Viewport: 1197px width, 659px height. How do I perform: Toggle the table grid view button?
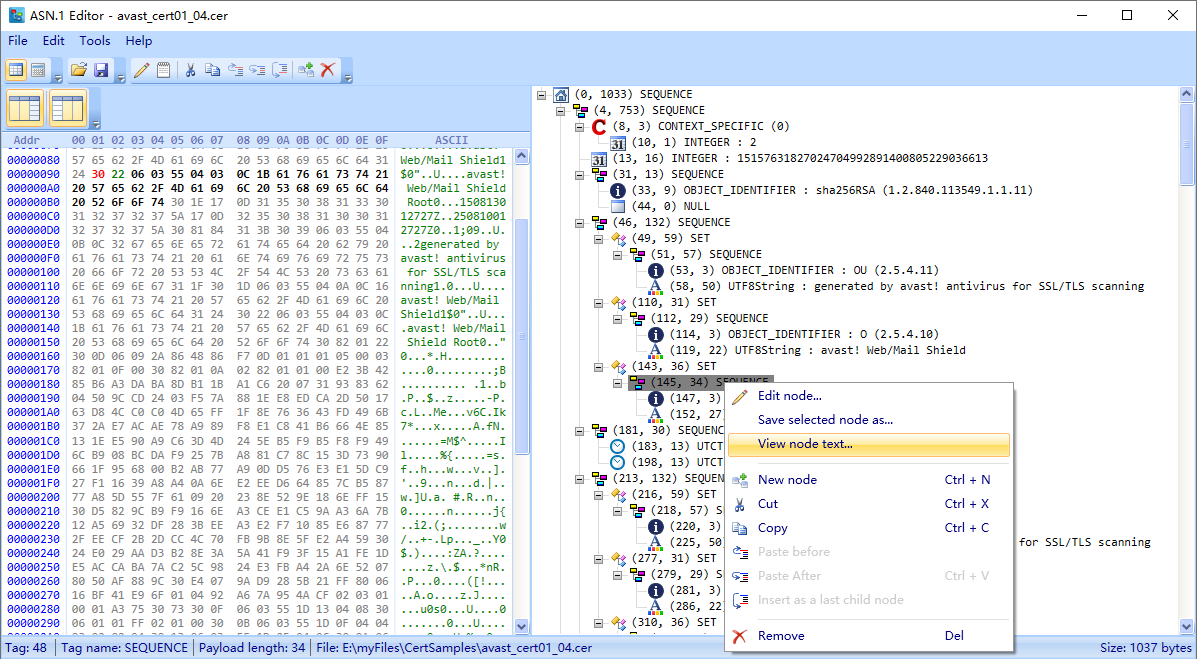16,69
